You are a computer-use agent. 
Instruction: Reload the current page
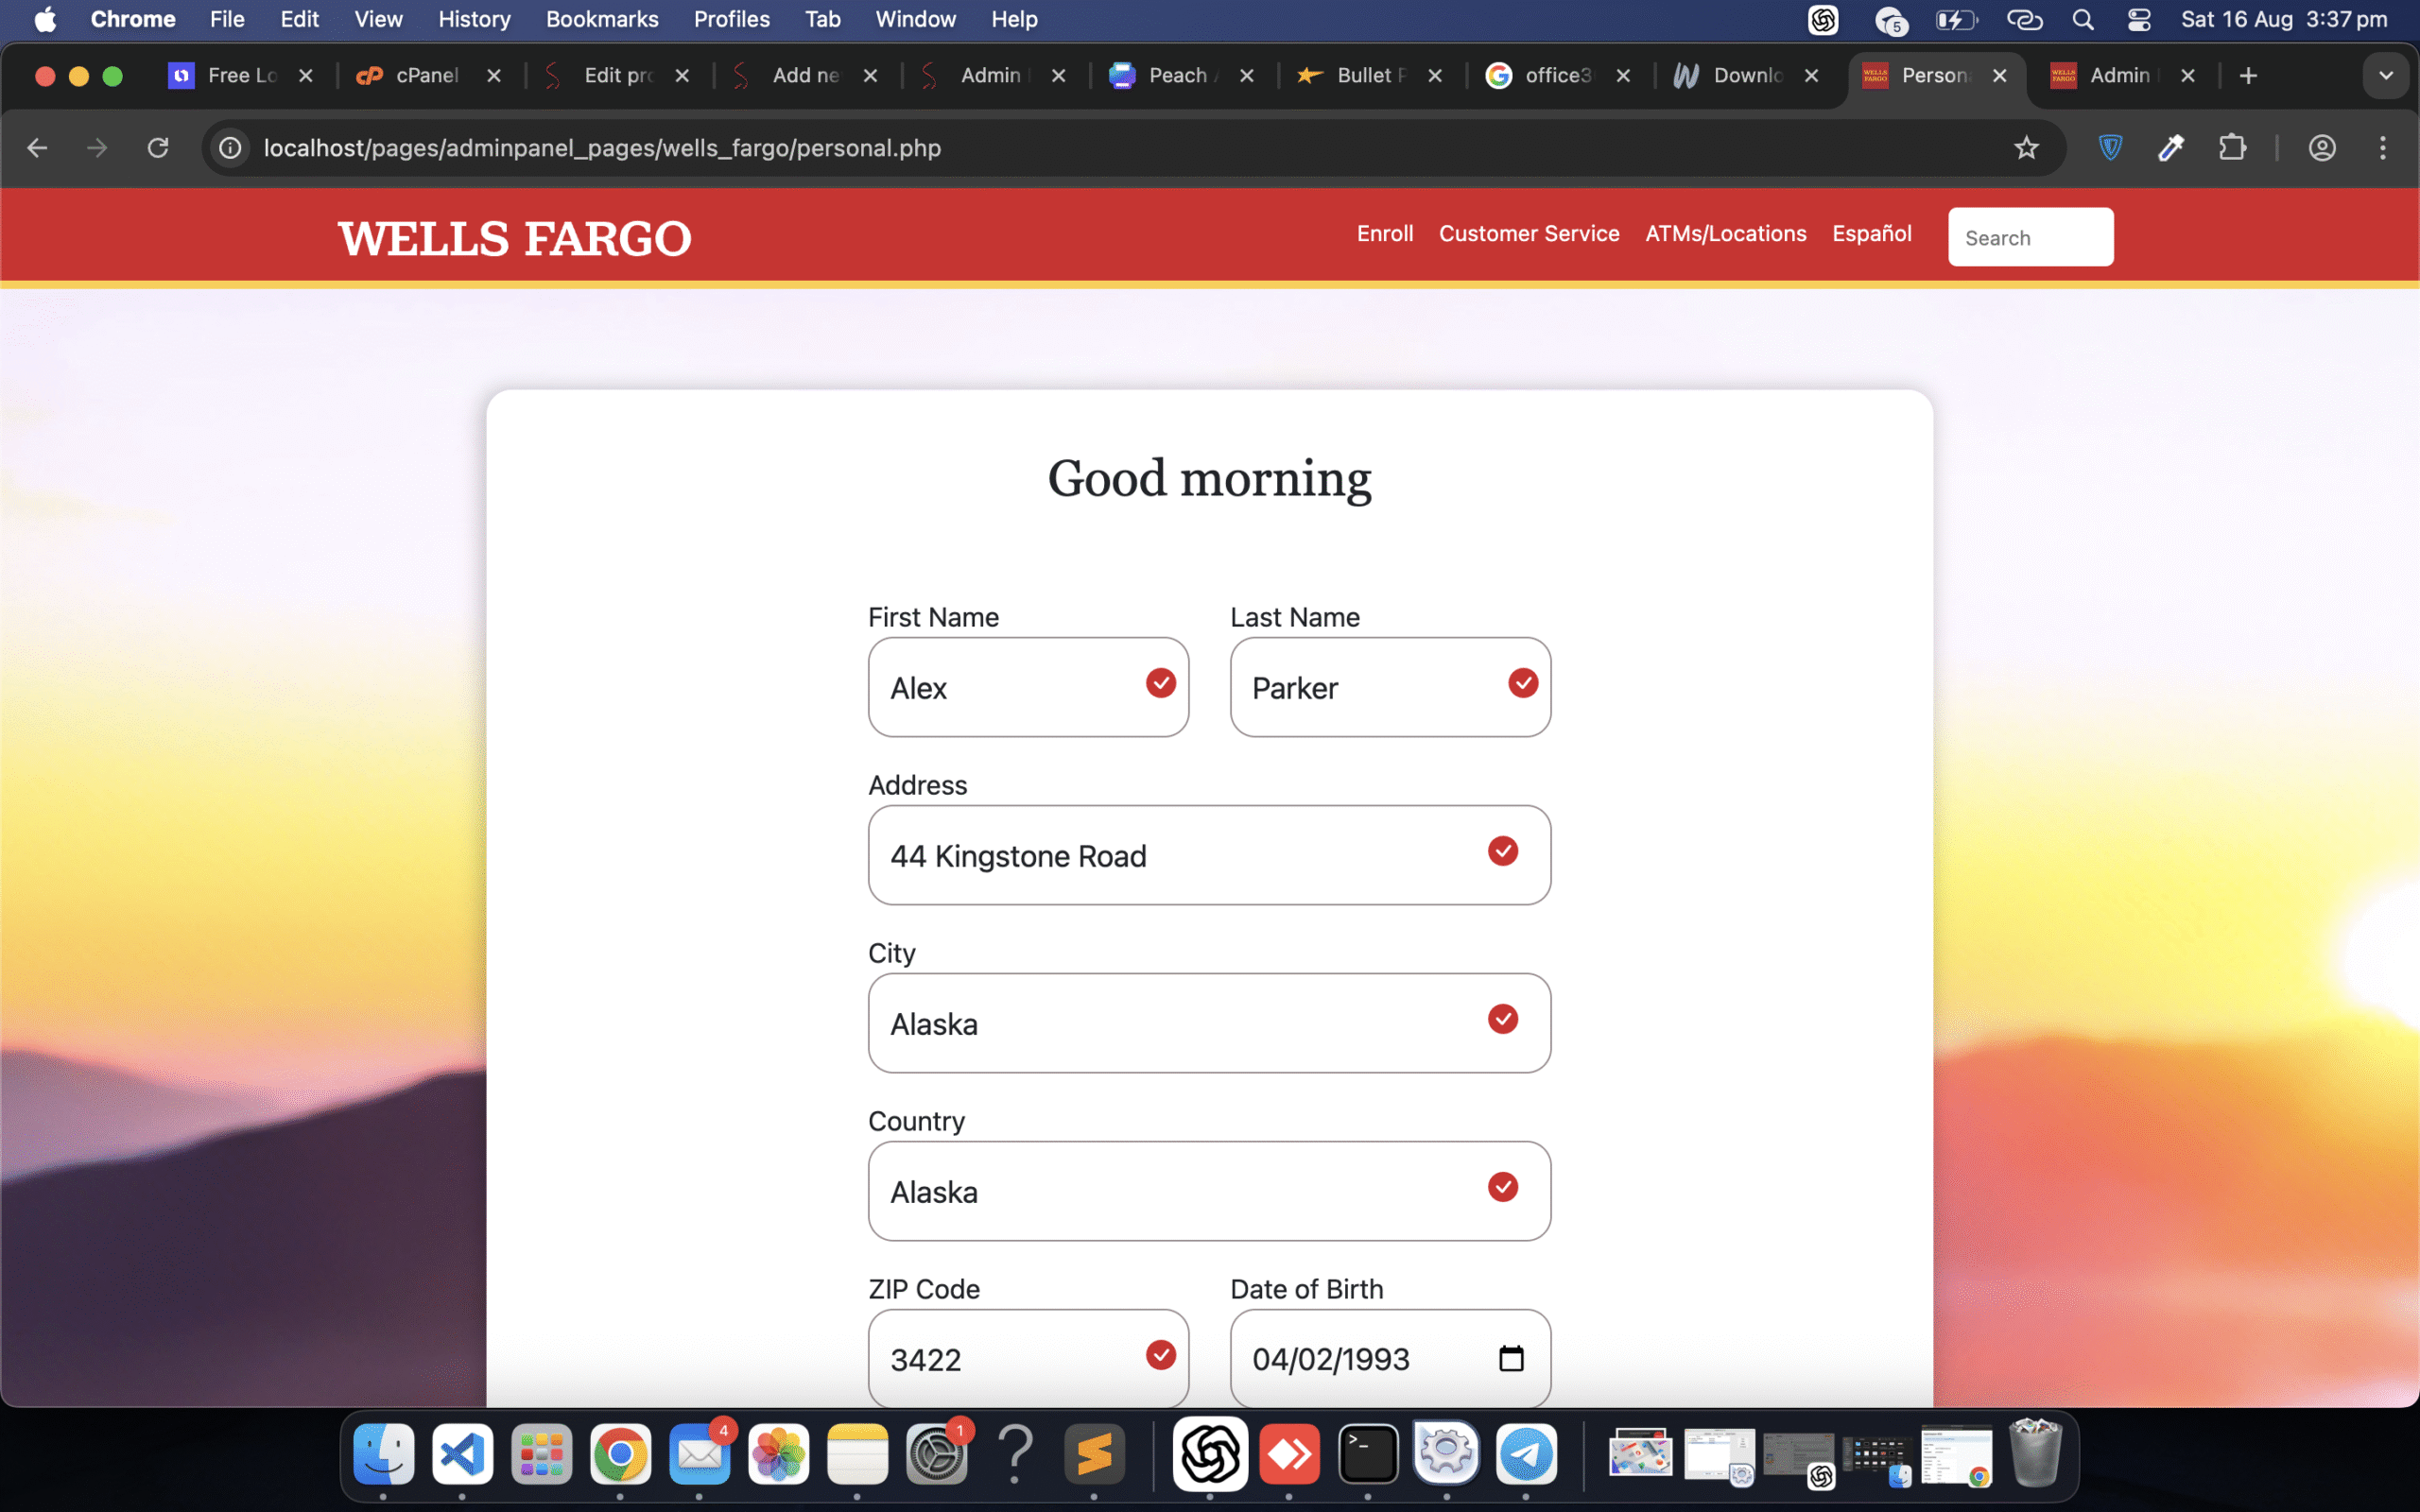coord(158,148)
